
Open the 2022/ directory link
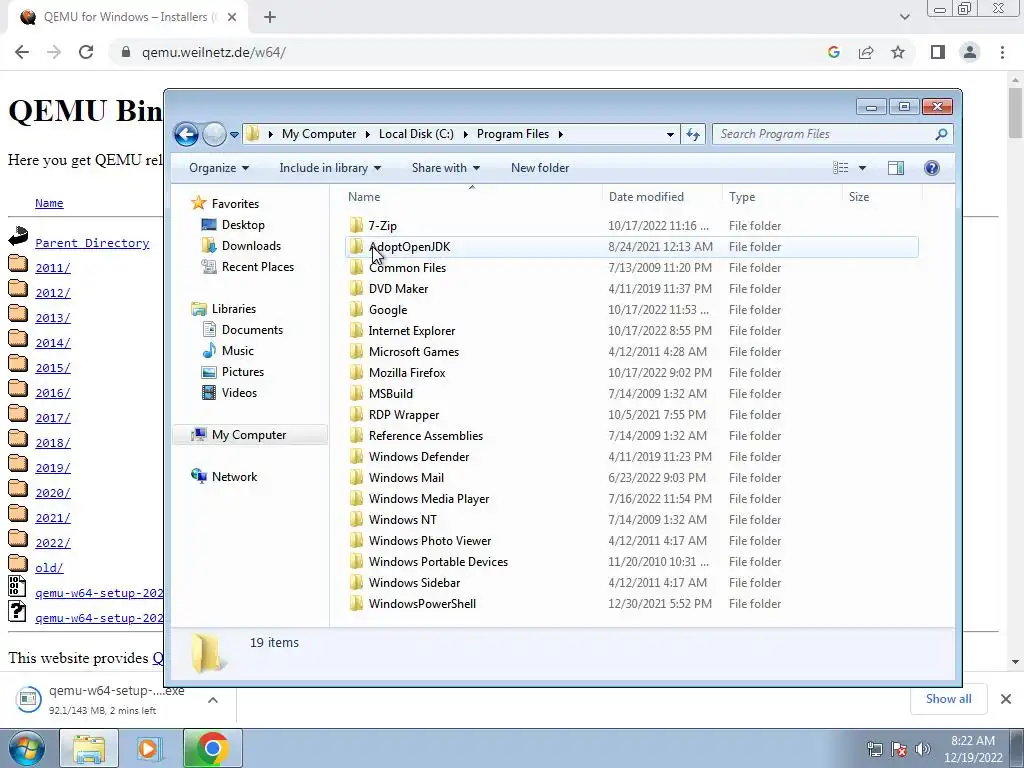[x=53, y=543]
